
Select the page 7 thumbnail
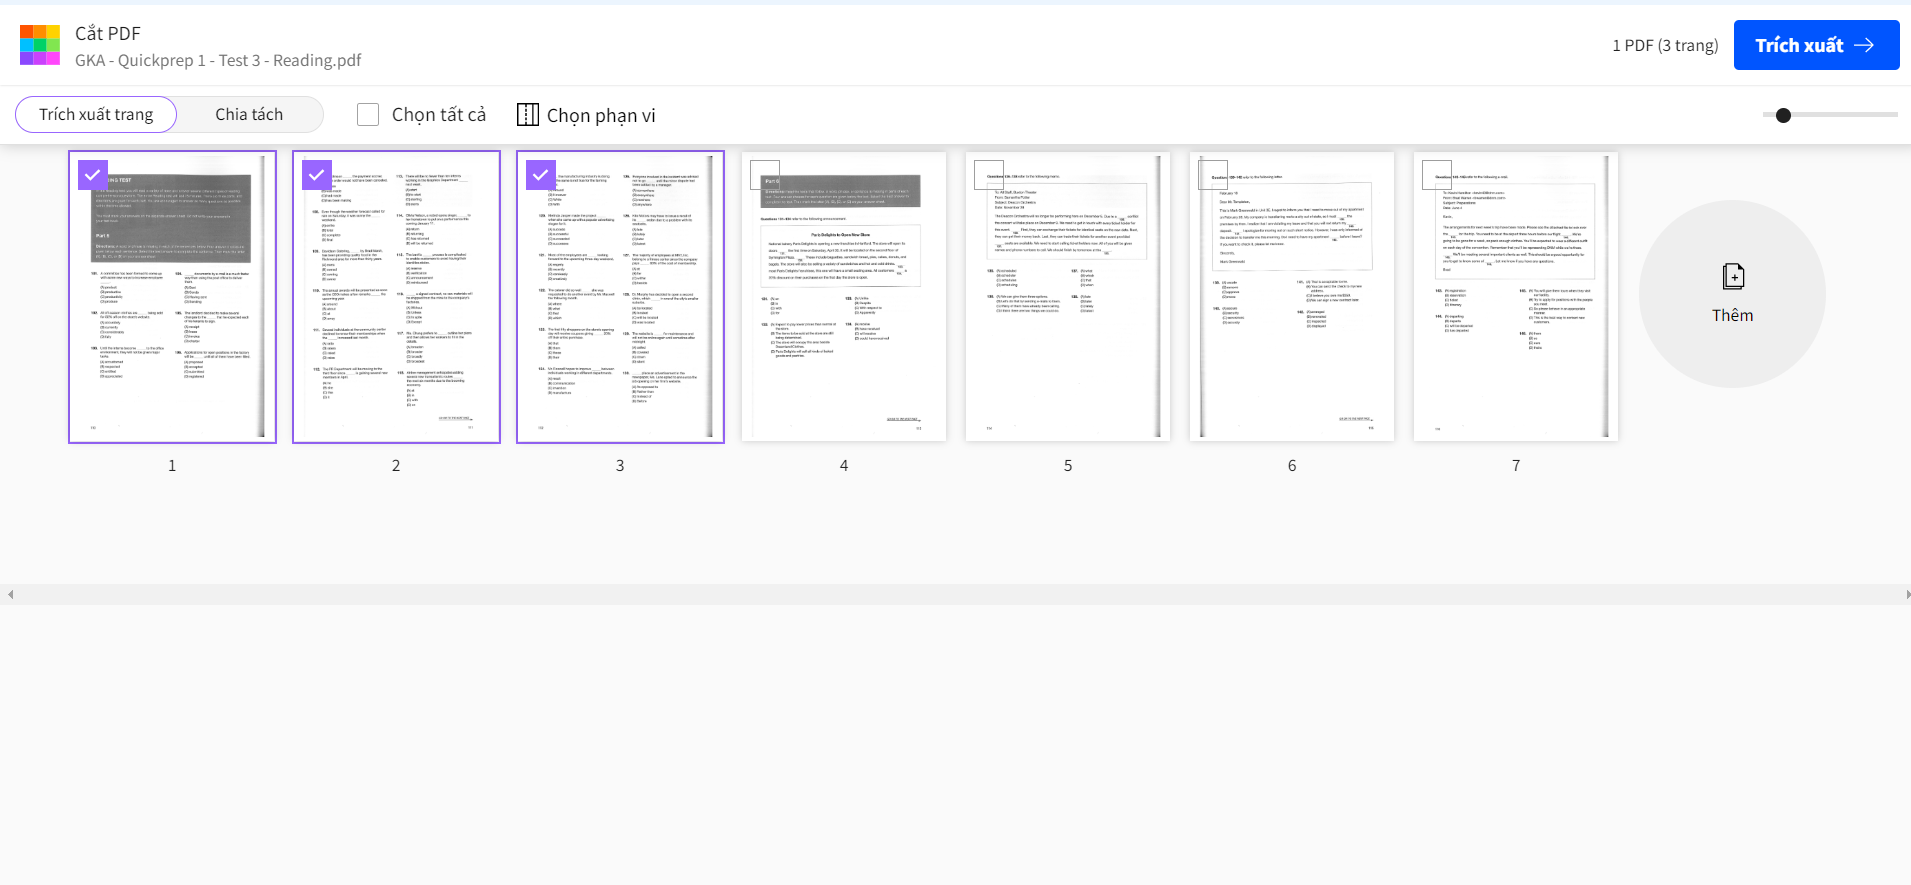(x=1516, y=297)
